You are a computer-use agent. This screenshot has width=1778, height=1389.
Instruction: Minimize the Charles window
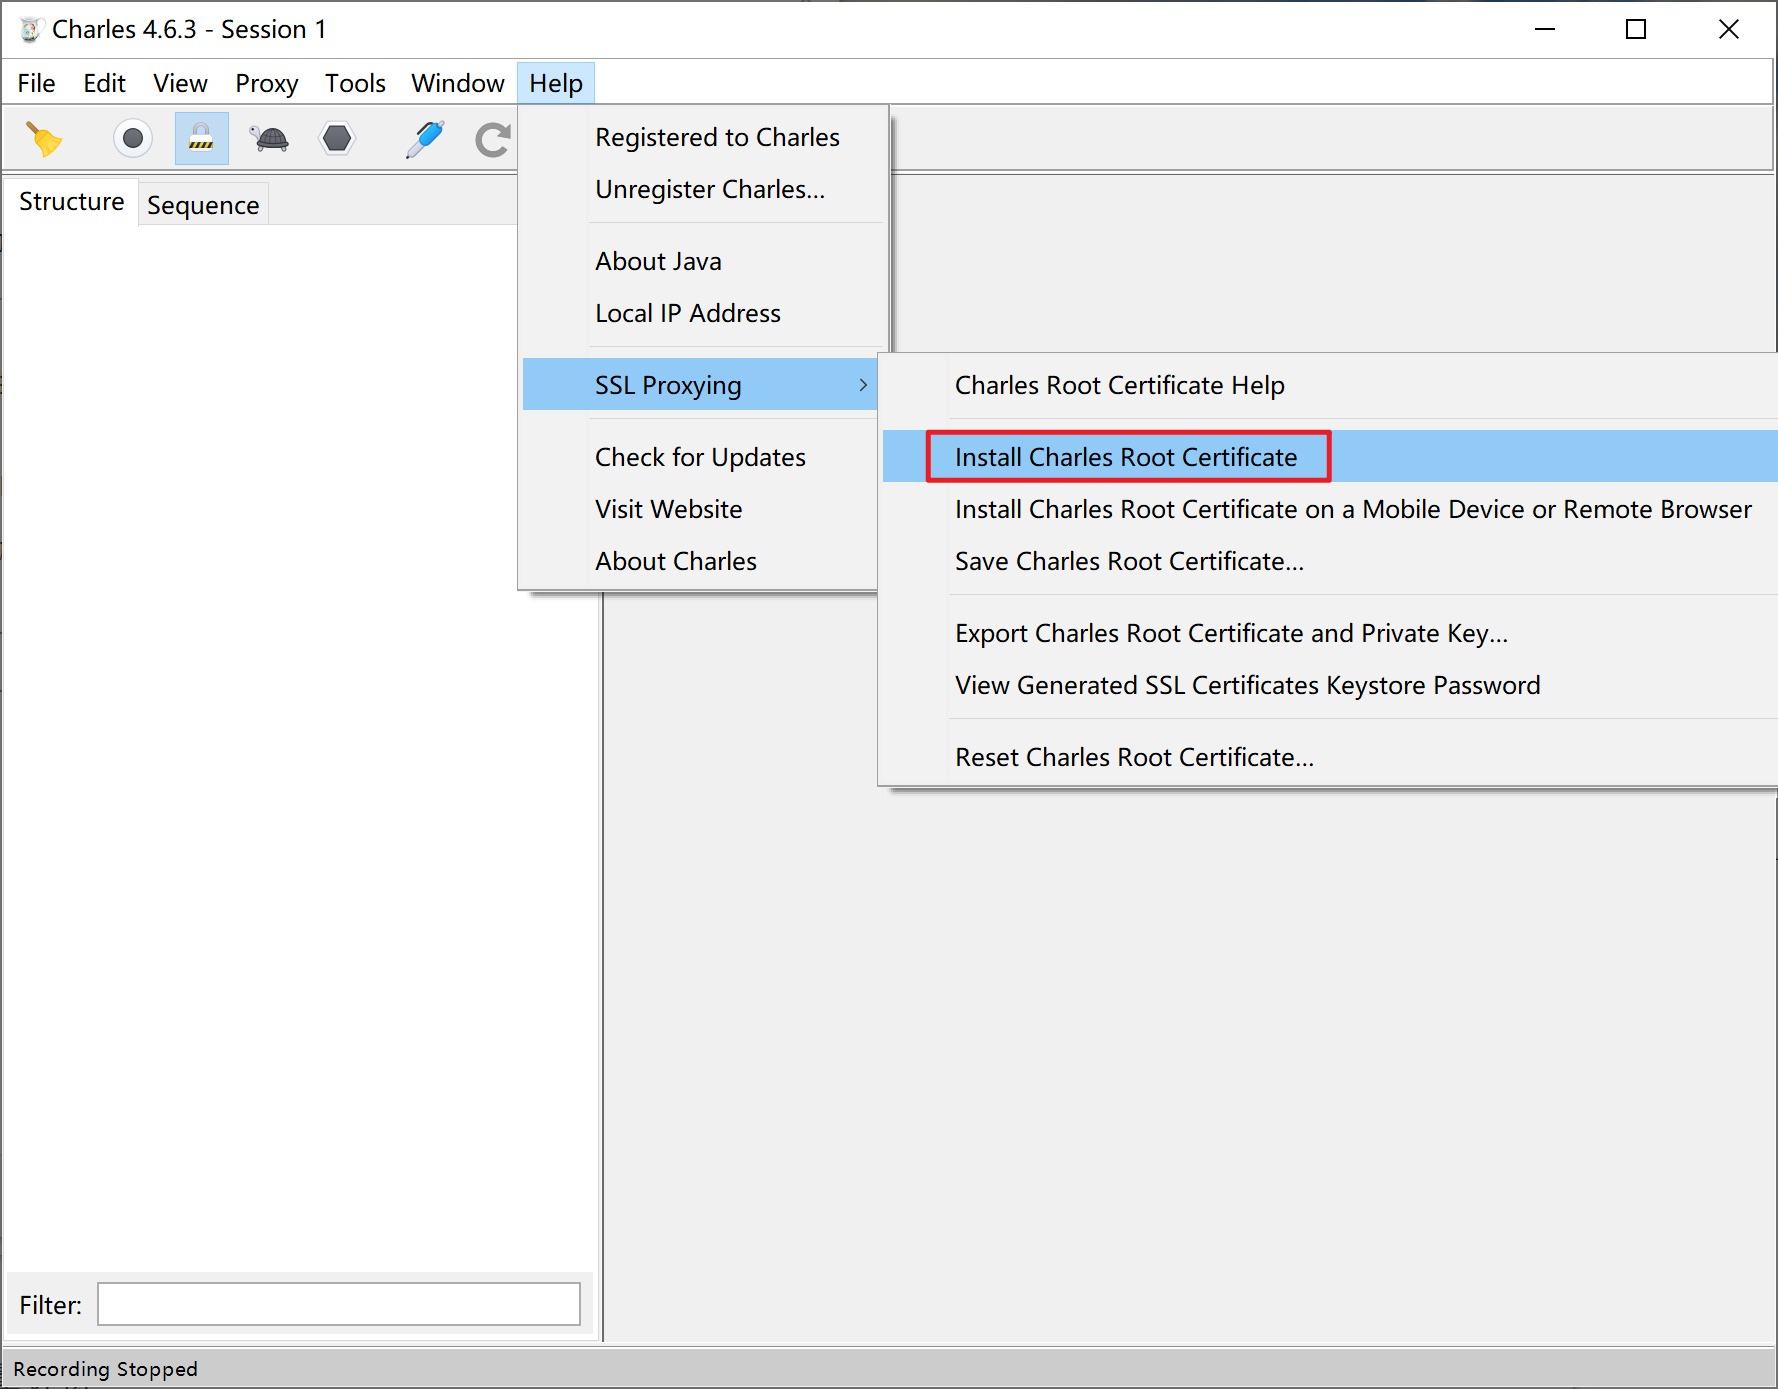tap(1545, 30)
